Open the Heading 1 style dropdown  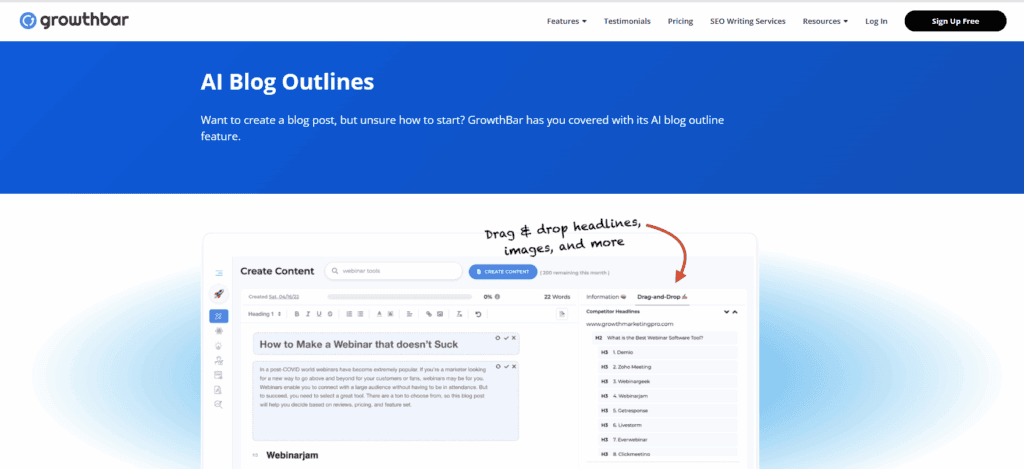pyautogui.click(x=264, y=314)
